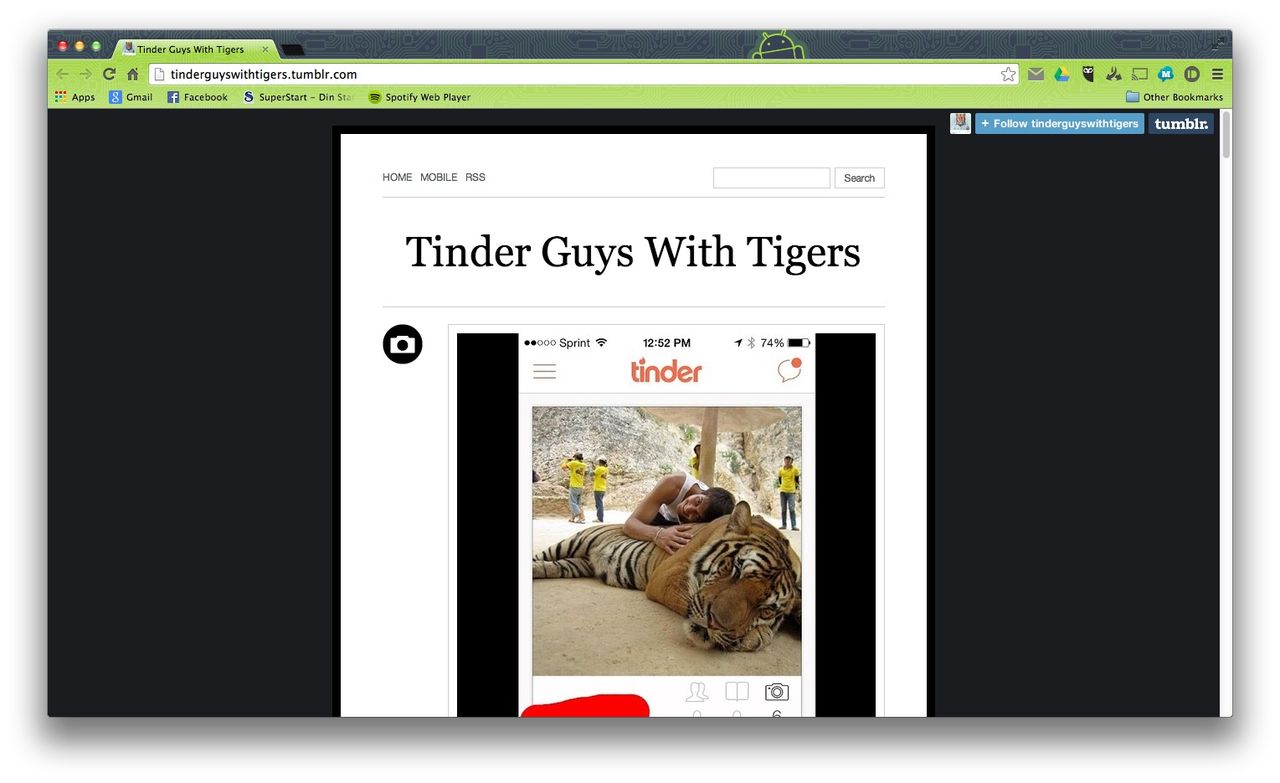Bookmark this page with the star
Viewport: 1280px width, 783px height.
1008,74
